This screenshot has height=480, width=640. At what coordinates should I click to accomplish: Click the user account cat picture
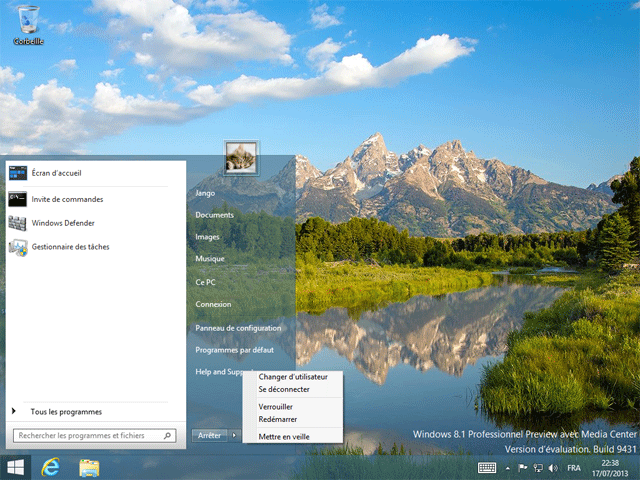241,157
